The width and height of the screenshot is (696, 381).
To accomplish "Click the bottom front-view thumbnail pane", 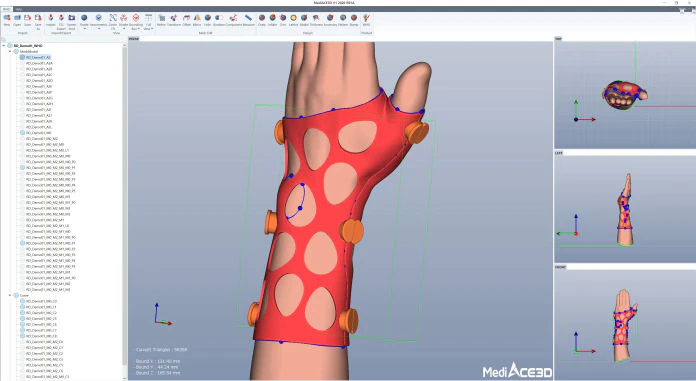I will [625, 324].
